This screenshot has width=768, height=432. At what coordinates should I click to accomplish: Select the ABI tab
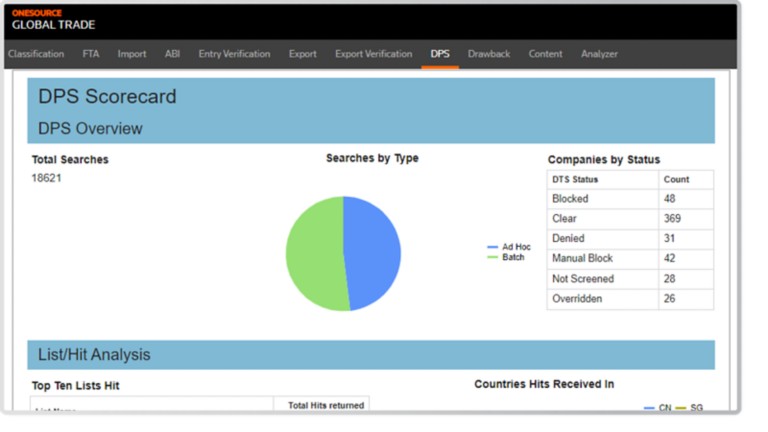(172, 54)
